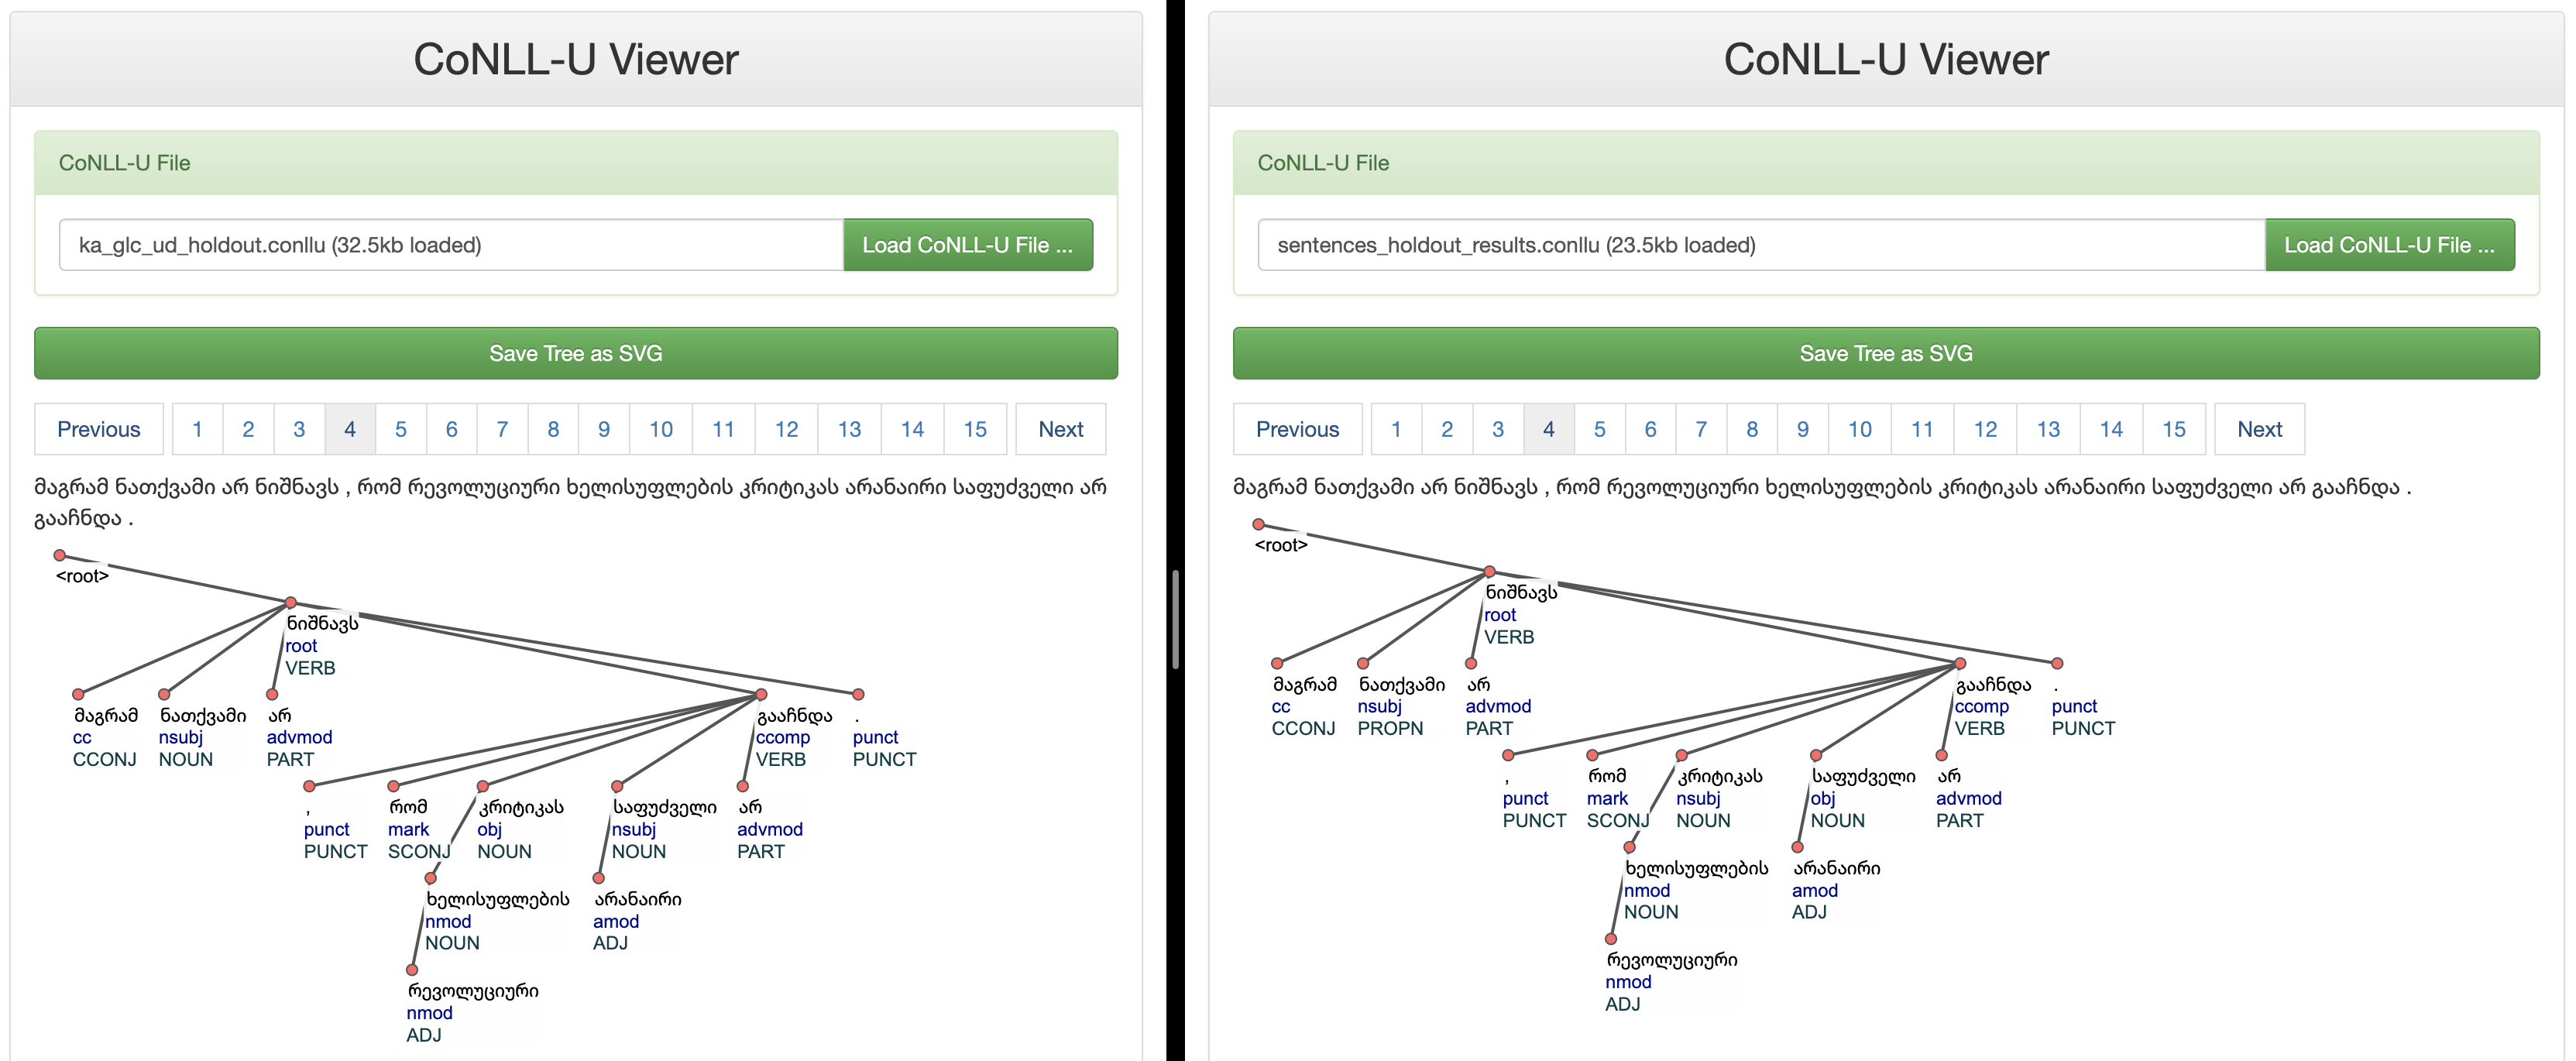The width and height of the screenshot is (2576, 1061).
Task: Select page 10 in left pagination
Action: click(x=660, y=429)
